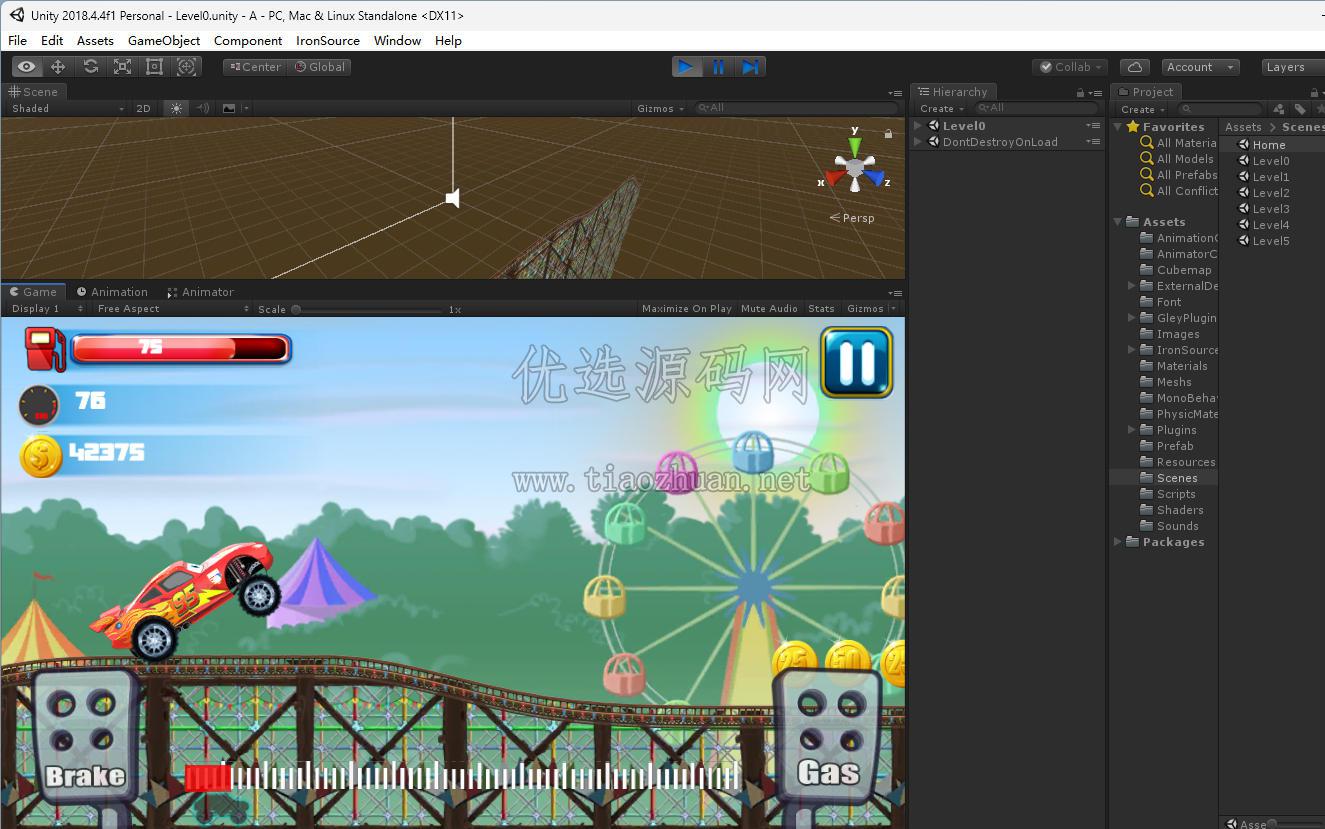Toggle scene effects image icon
Viewport: 1325px width, 829px height.
(230, 108)
